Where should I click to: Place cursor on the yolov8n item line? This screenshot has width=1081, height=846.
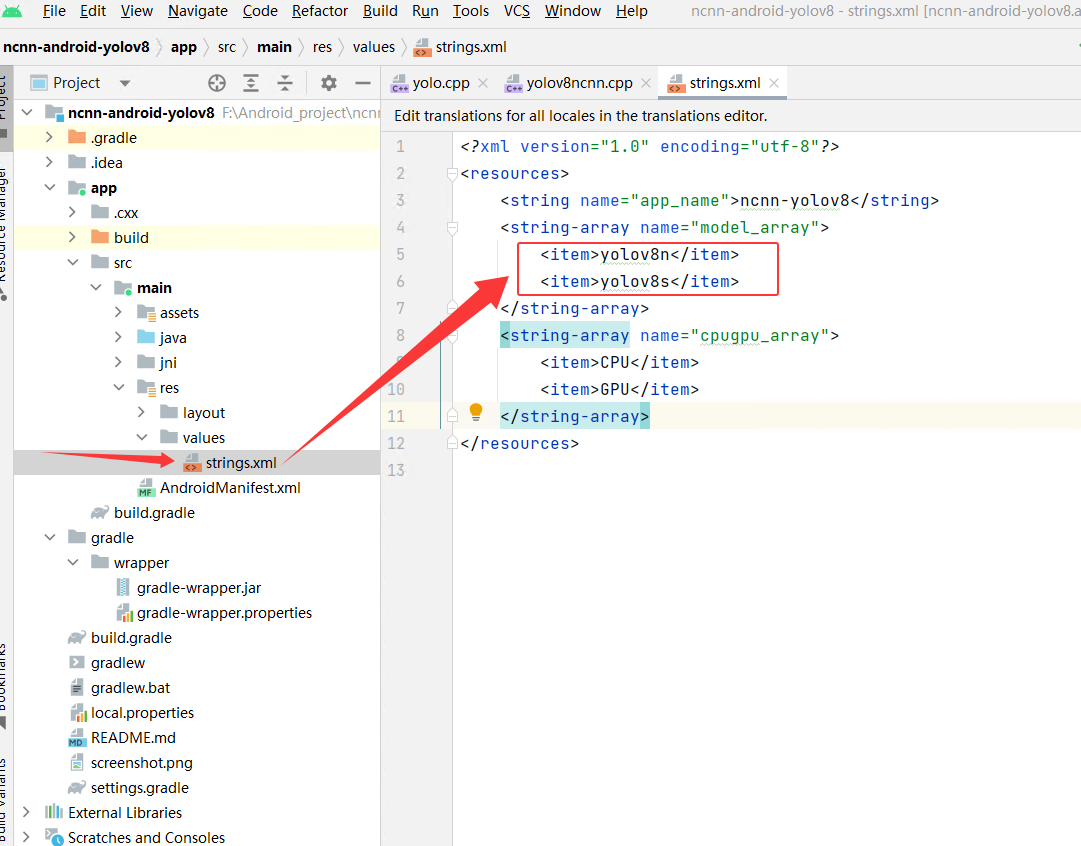pos(640,254)
